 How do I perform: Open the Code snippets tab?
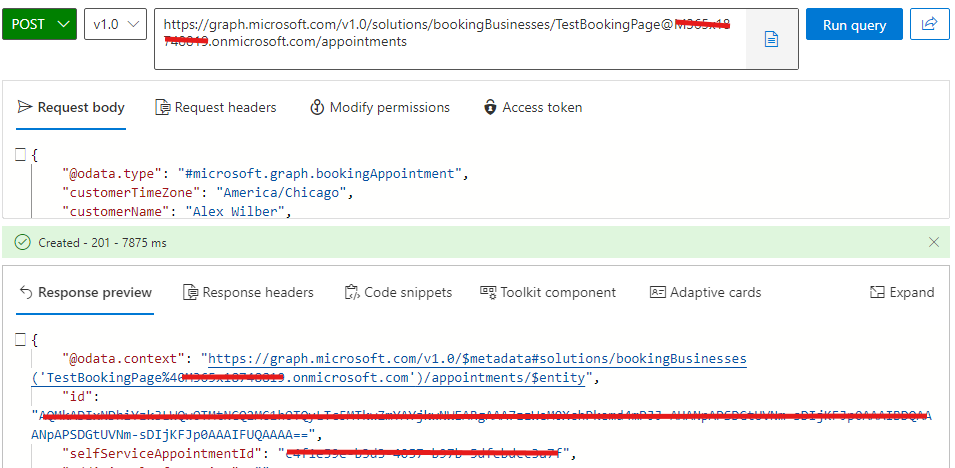[398, 293]
